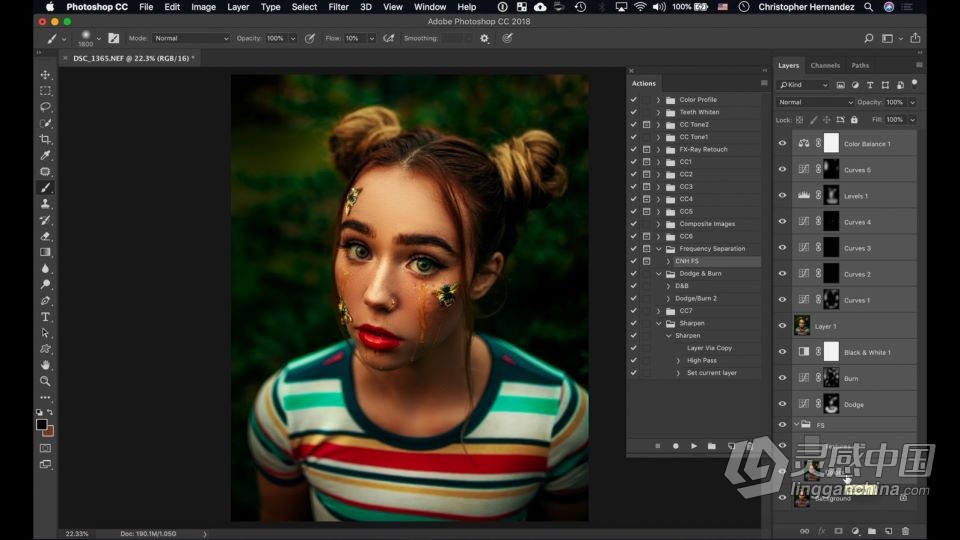The image size is (960, 540).
Task: Click the background color swatch
Action: click(49, 432)
